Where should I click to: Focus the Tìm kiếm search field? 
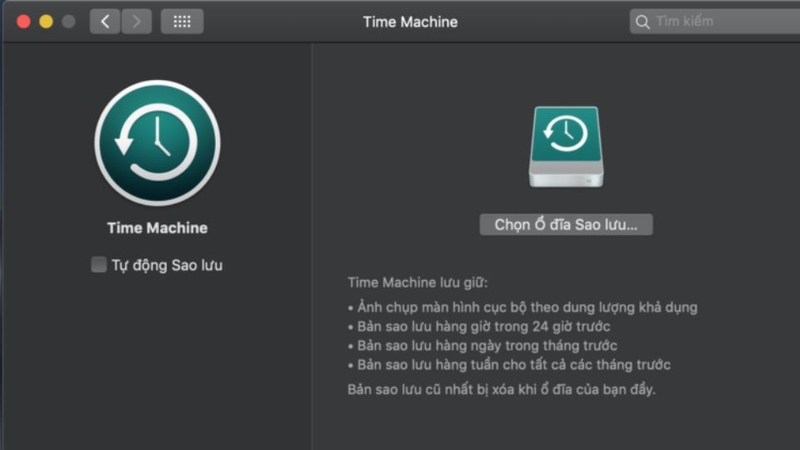tap(715, 21)
